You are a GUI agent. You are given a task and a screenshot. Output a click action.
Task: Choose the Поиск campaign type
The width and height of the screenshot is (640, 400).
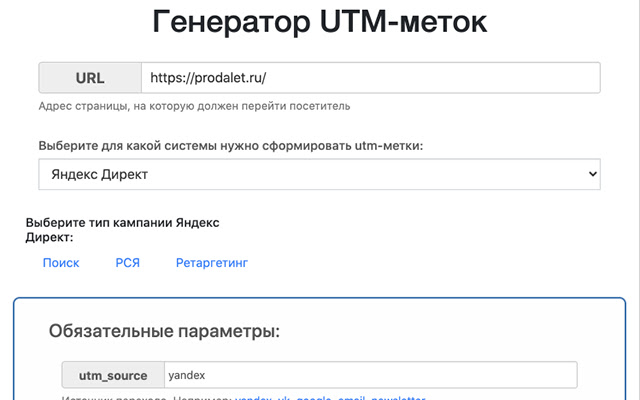pos(61,263)
